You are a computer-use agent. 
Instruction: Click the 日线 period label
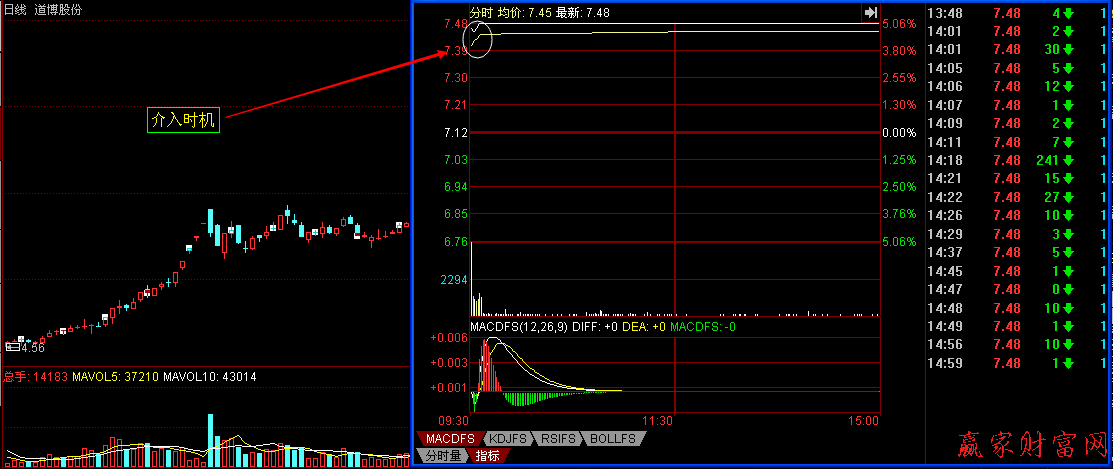16,9
